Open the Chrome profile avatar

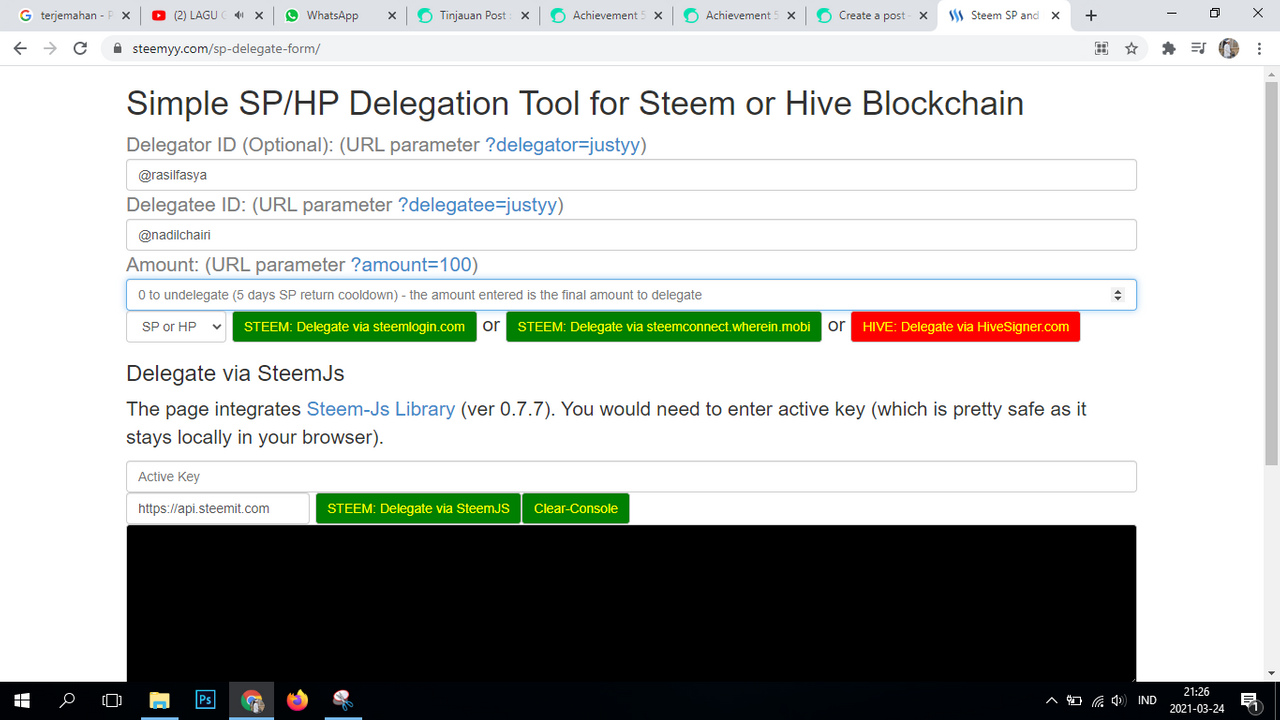tap(1229, 48)
